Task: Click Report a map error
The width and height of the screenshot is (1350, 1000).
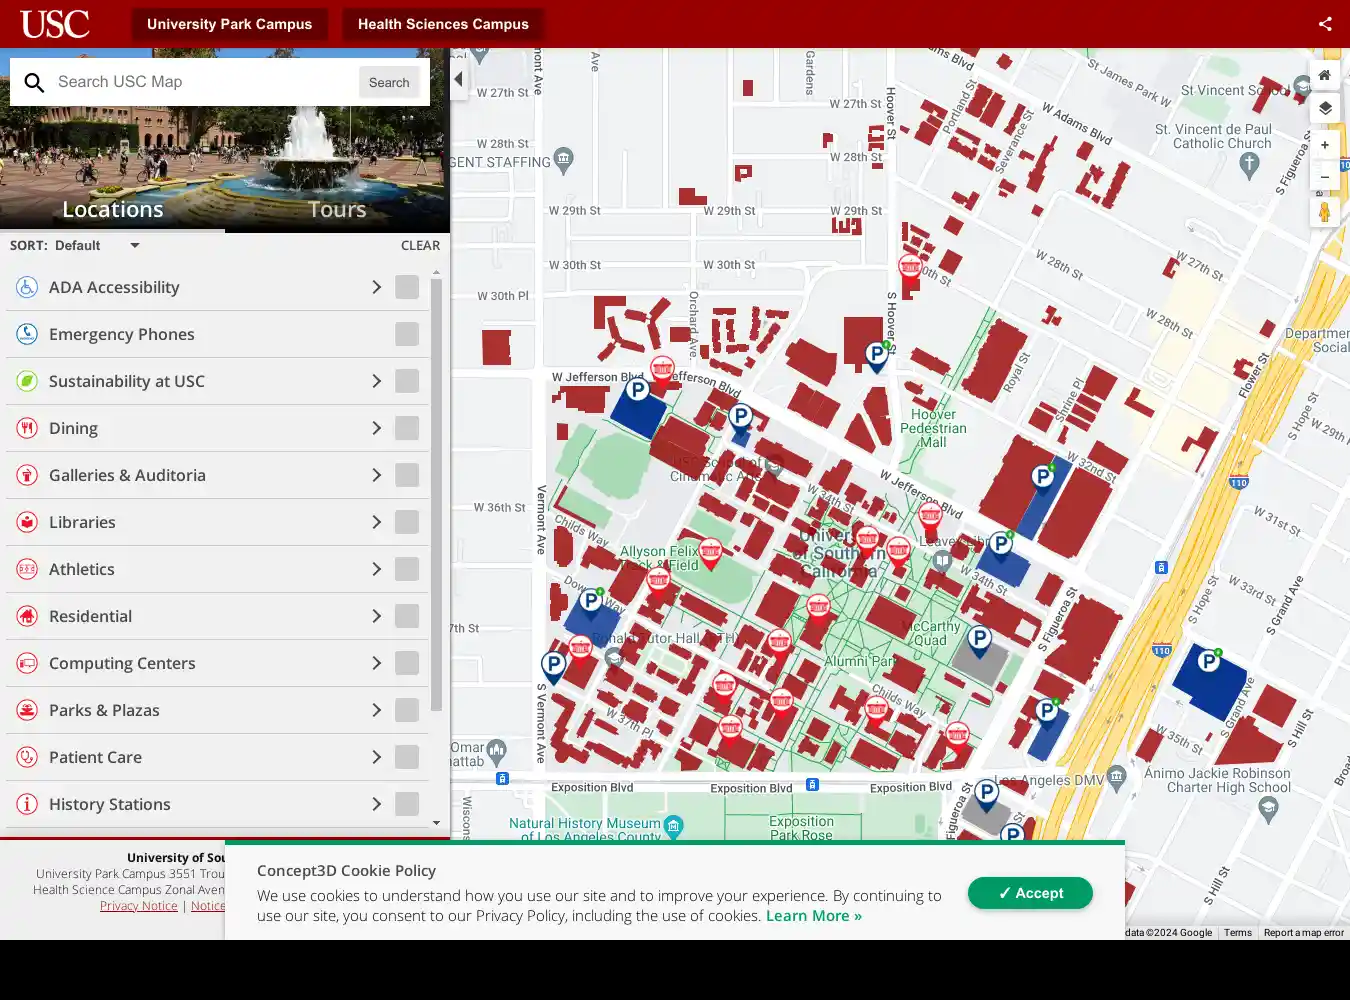Action: (x=1303, y=932)
